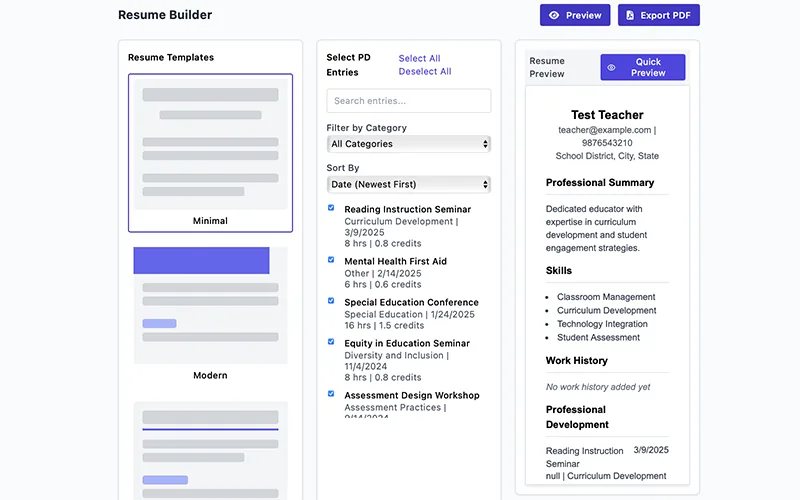Click Technology Integration skill in preview

[602, 324]
